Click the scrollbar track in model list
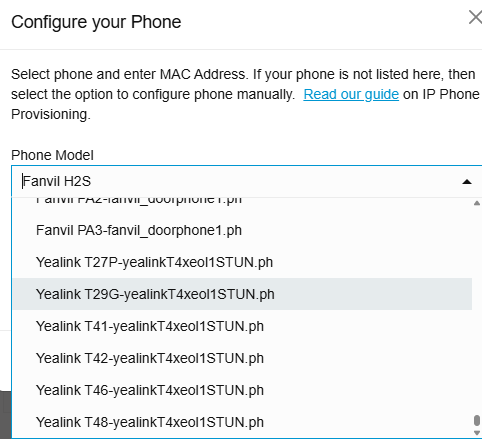This screenshot has width=482, height=439. point(477,310)
